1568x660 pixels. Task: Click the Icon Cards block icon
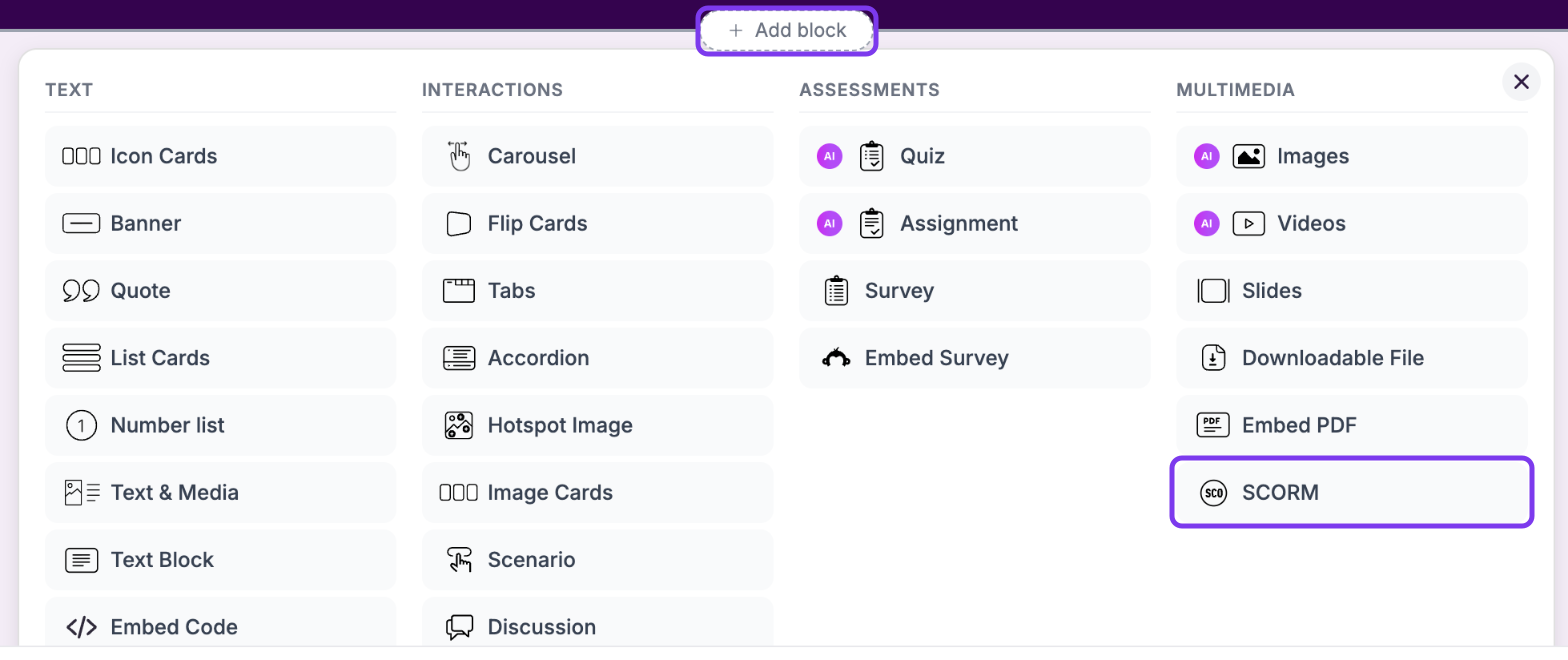pos(81,156)
